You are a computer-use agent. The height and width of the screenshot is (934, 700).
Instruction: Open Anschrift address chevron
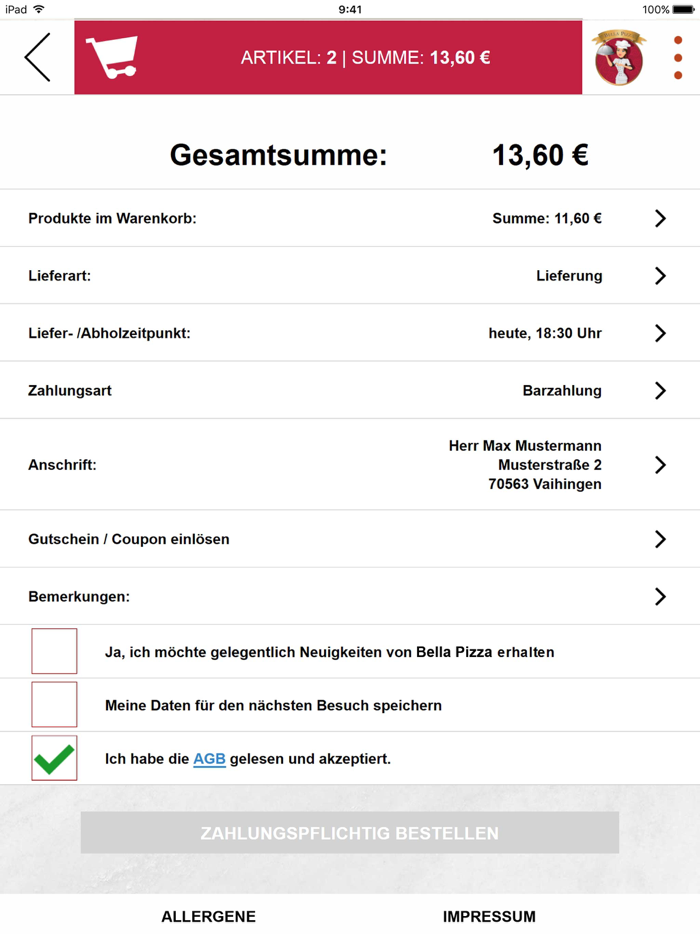(x=660, y=465)
